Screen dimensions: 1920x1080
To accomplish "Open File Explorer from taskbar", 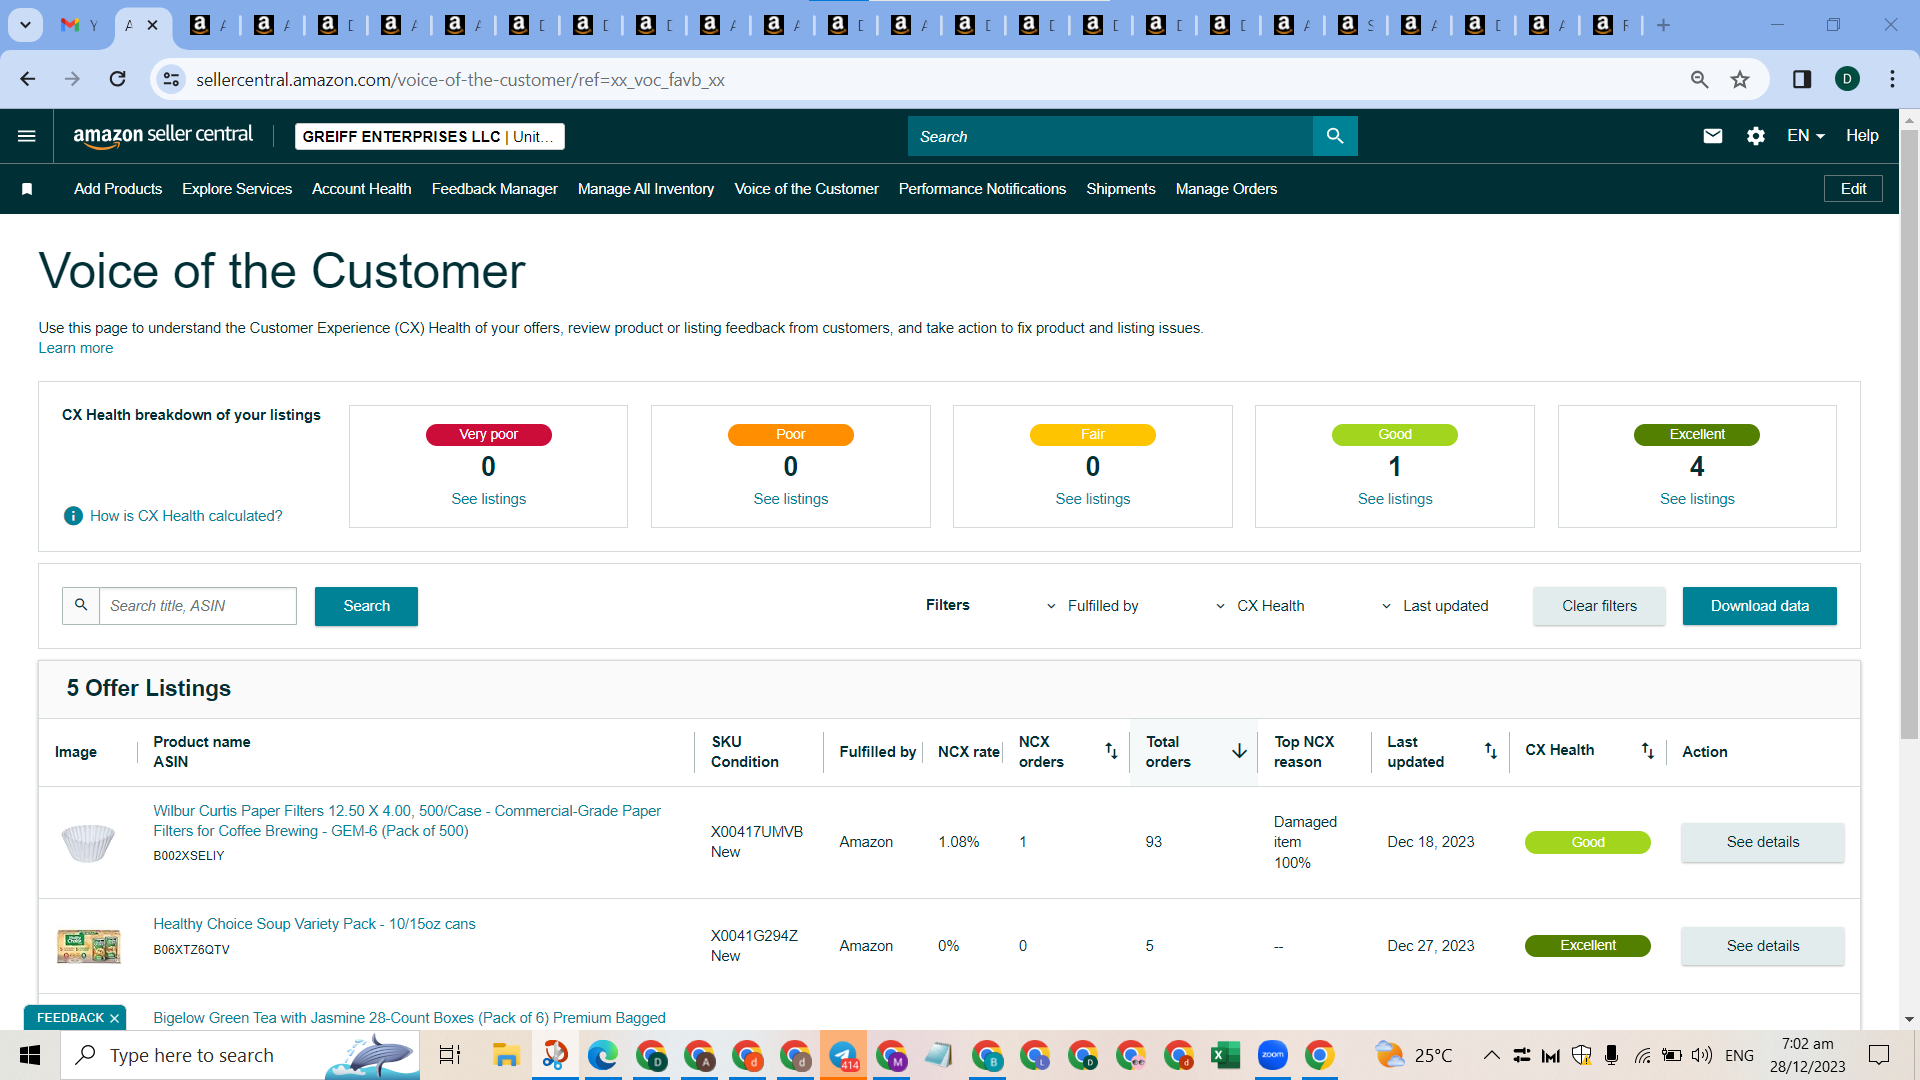I will pyautogui.click(x=506, y=1055).
